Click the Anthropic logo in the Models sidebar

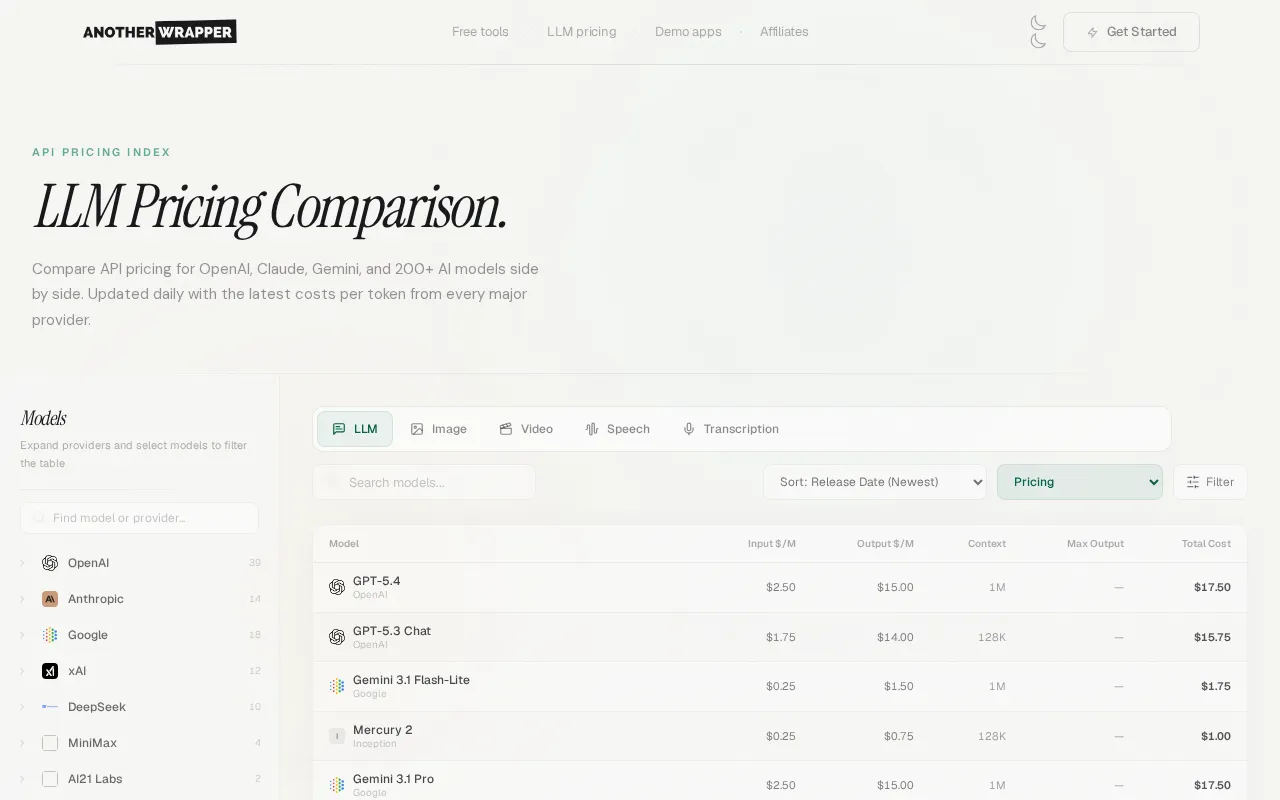(50, 599)
